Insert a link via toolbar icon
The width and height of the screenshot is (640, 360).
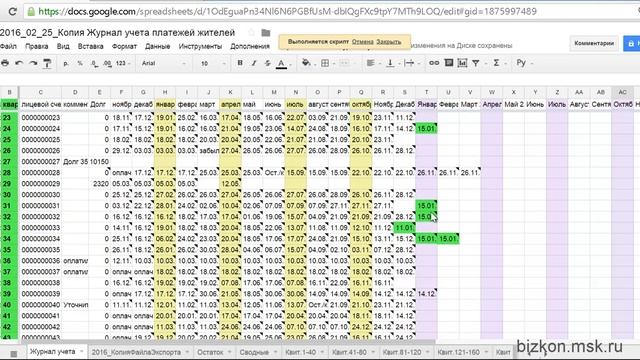pos(434,63)
